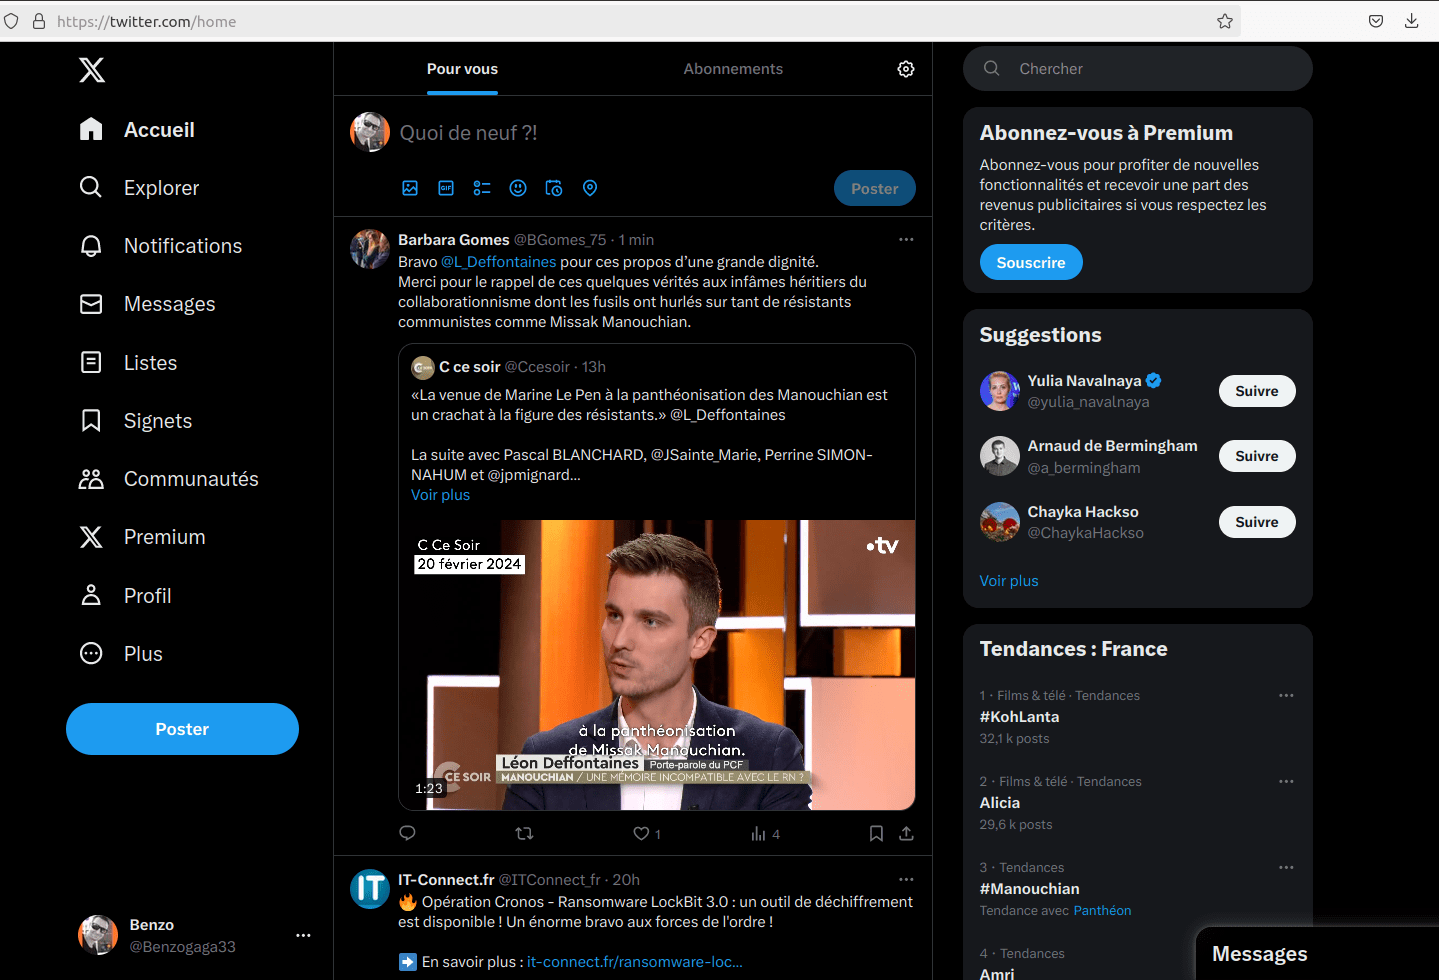The width and height of the screenshot is (1439, 980).
Task: Click Voir plus under Suggestions
Action: point(1008,581)
